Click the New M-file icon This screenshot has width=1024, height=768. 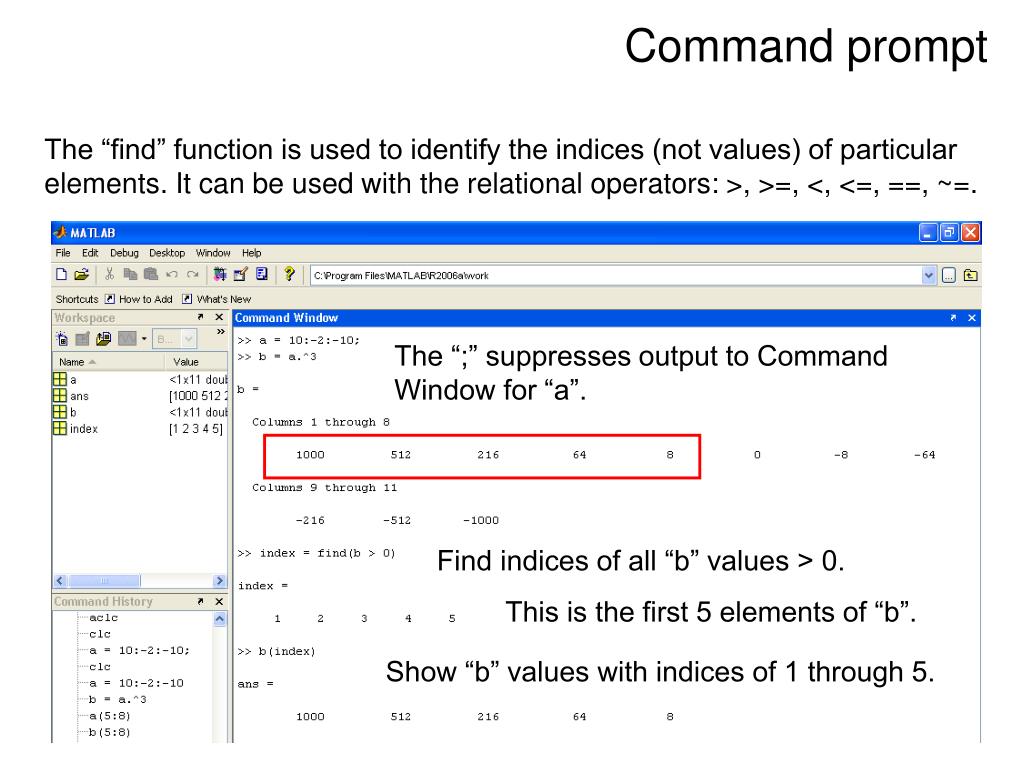61,275
